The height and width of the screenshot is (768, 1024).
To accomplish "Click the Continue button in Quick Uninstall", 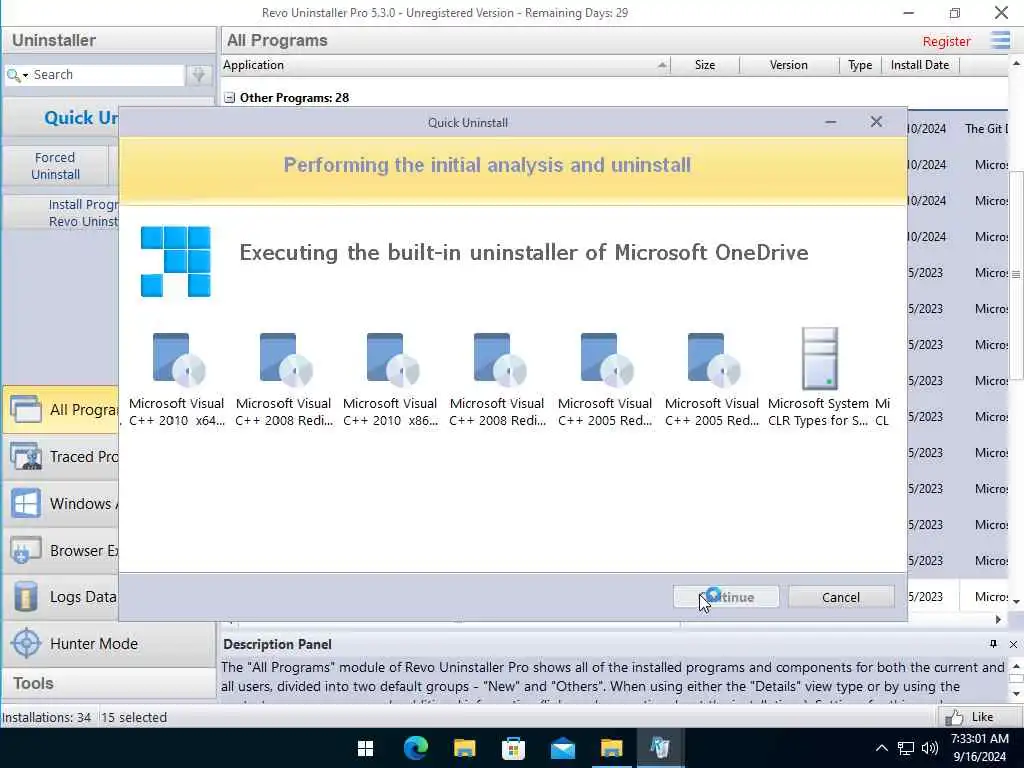I will click(726, 597).
